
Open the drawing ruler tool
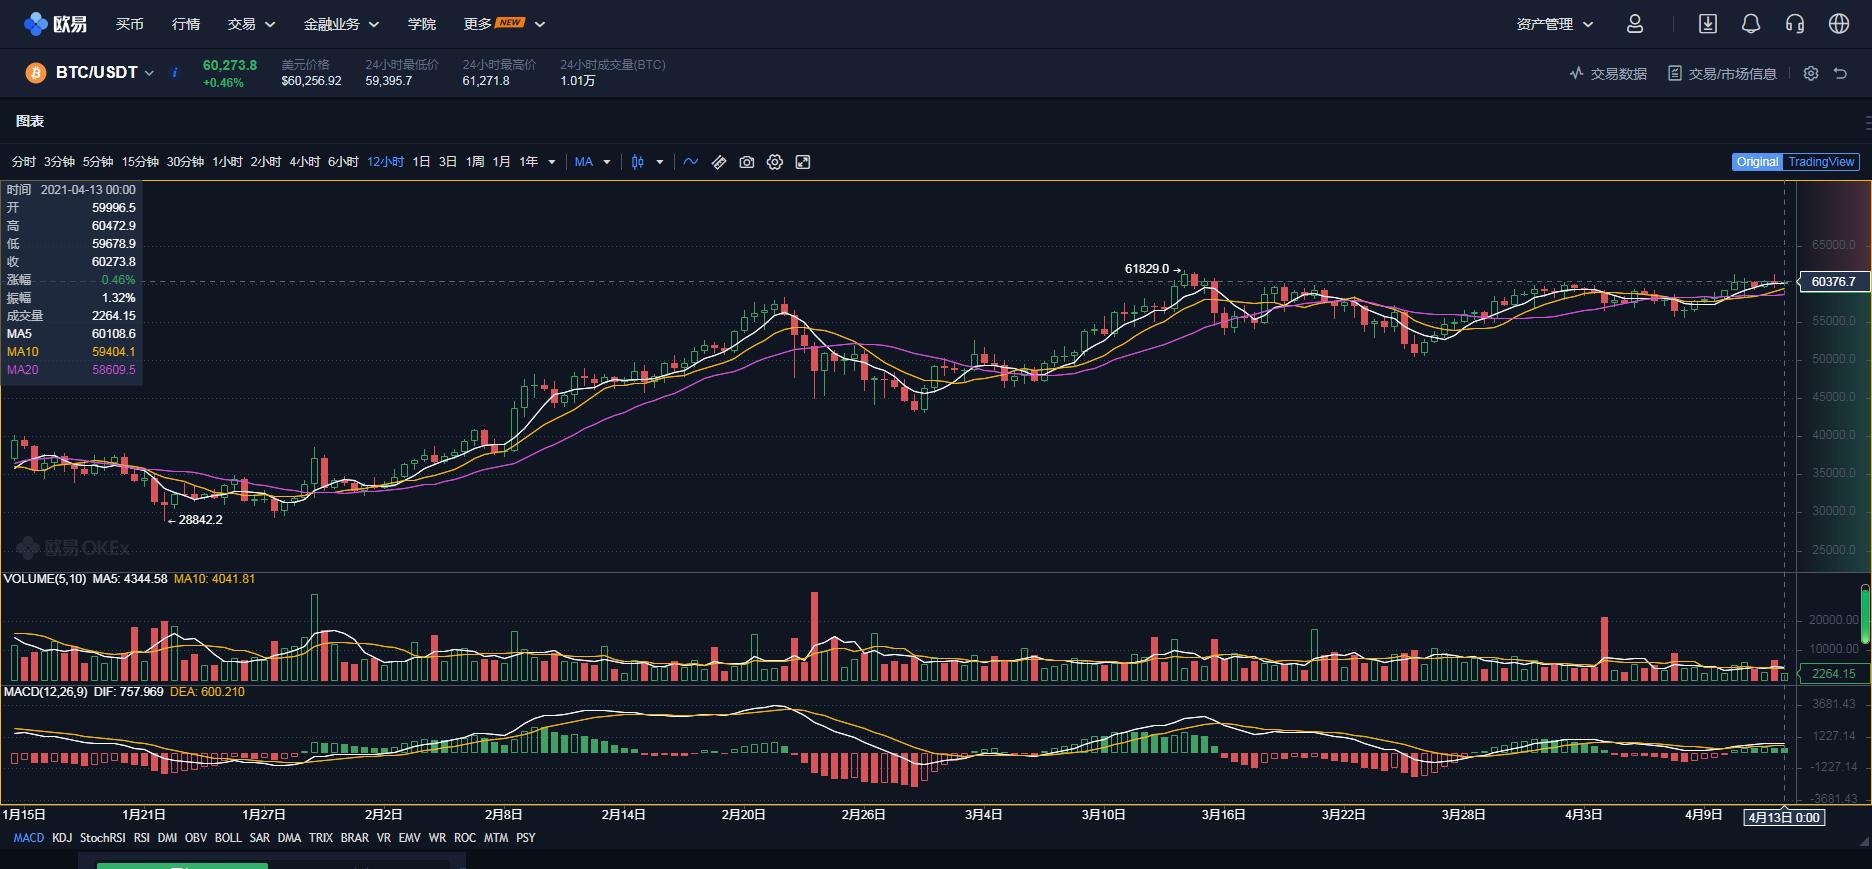click(718, 162)
